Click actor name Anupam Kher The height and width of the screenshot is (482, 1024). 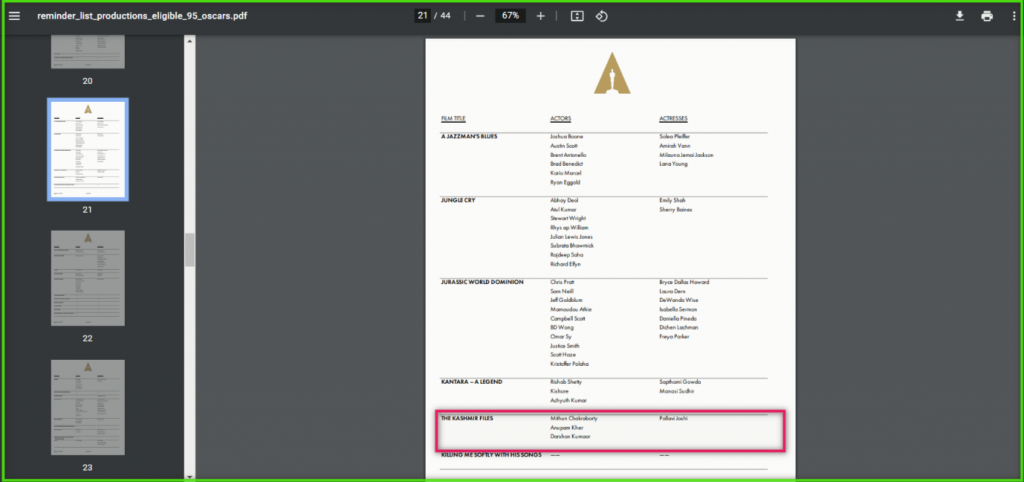point(566,427)
